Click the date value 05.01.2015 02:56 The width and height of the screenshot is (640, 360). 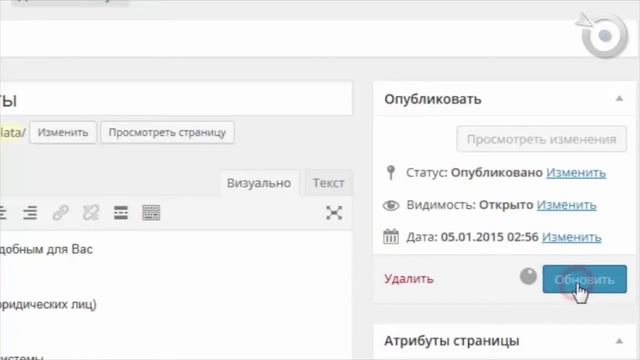tap(489, 237)
